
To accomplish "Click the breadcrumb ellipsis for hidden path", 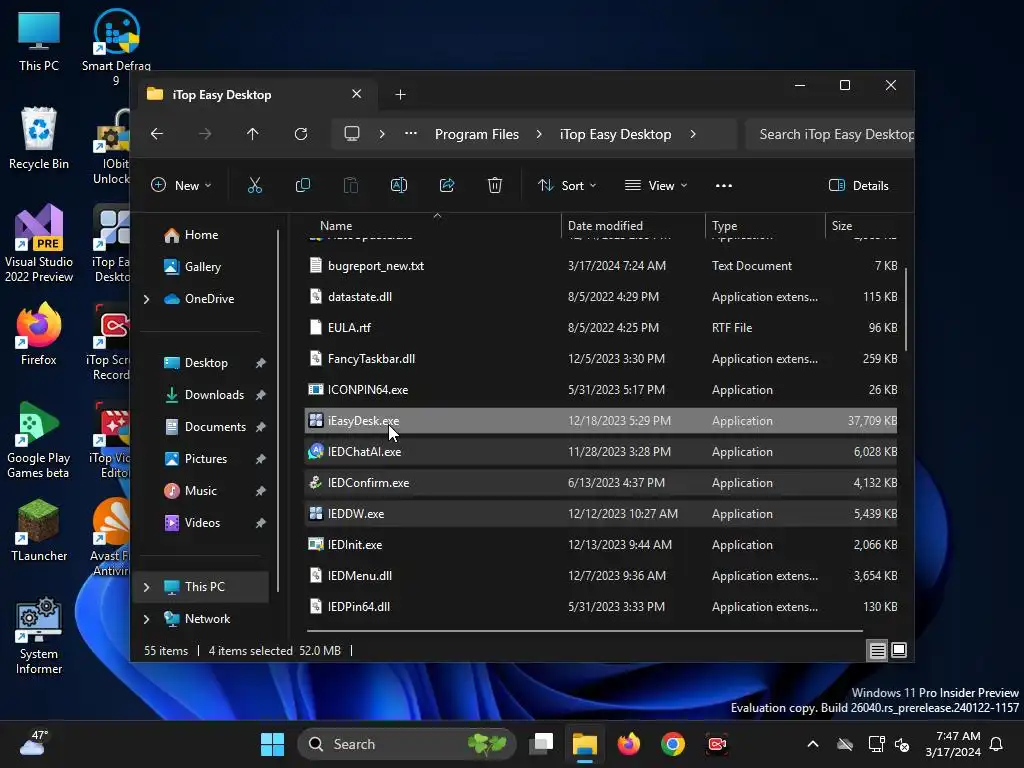I will pos(411,134).
